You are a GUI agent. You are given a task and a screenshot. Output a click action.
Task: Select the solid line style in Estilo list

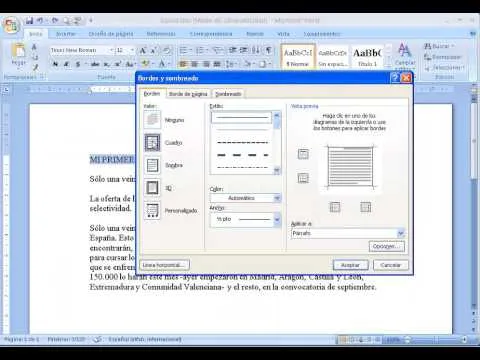click(x=241, y=117)
